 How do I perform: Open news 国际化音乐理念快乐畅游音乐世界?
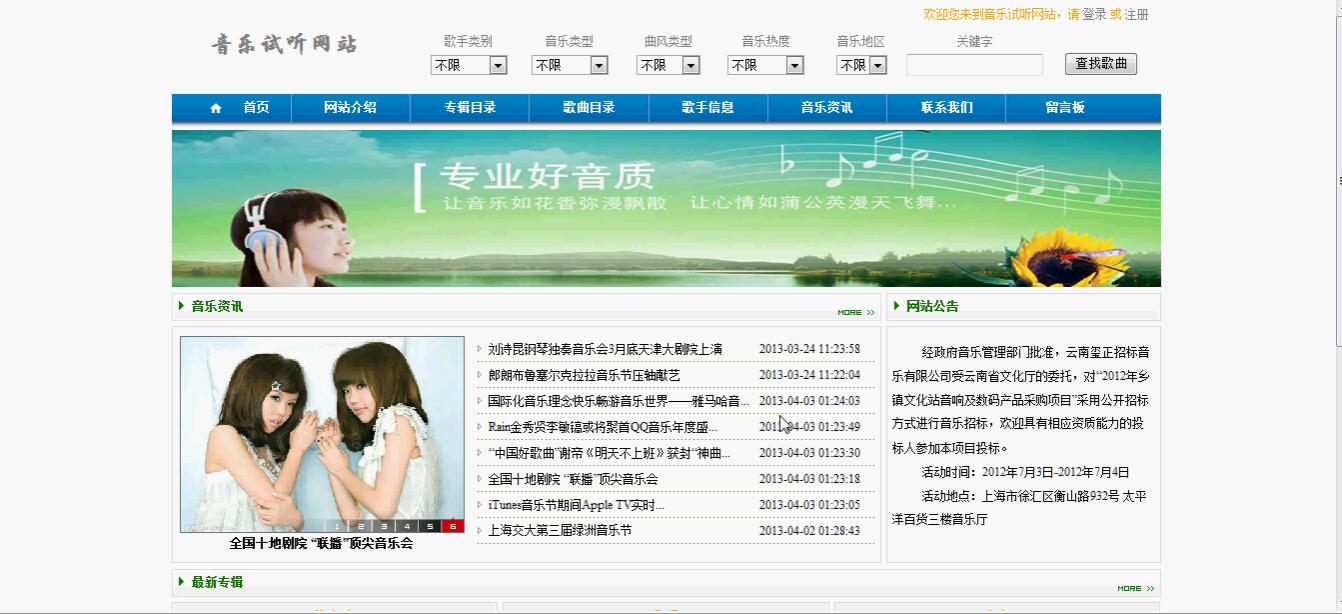point(618,401)
